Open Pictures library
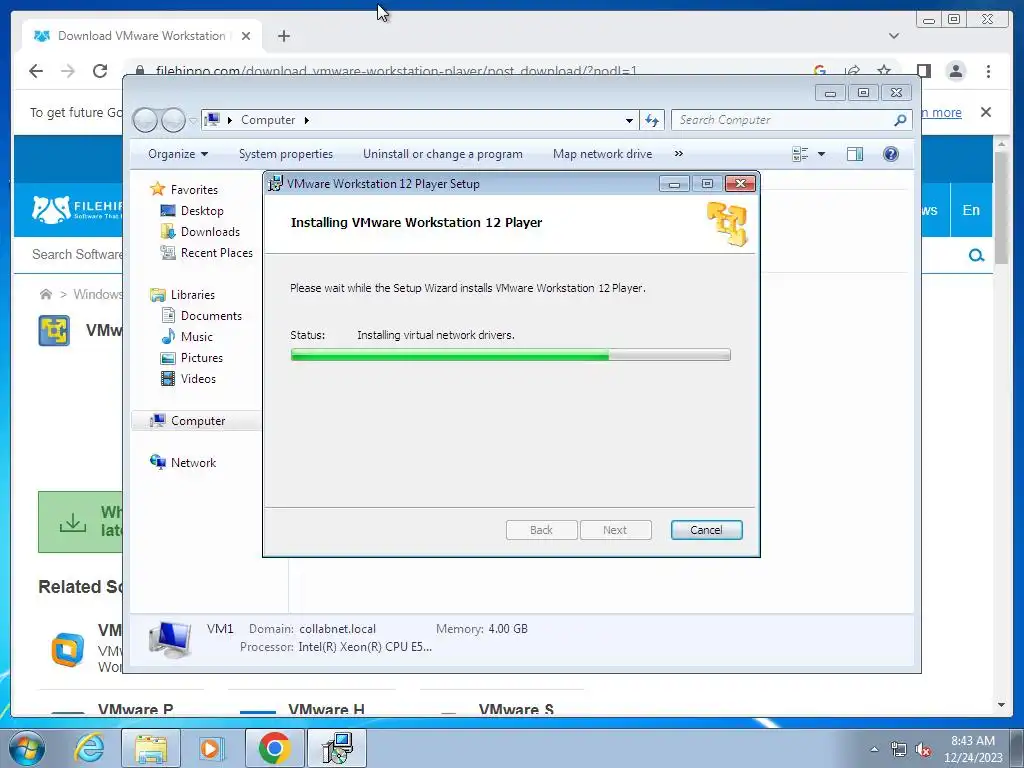The height and width of the screenshot is (768, 1024). (x=201, y=358)
